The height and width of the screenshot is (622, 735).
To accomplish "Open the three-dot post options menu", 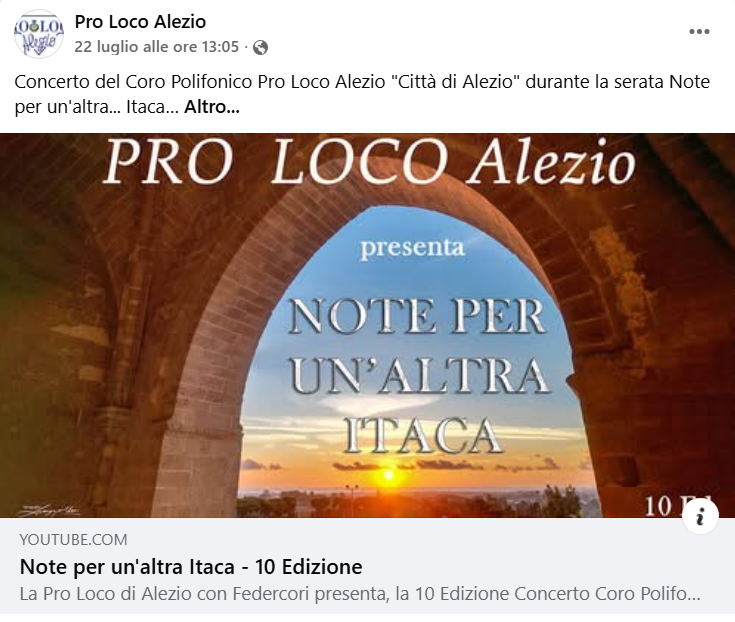I will click(699, 31).
